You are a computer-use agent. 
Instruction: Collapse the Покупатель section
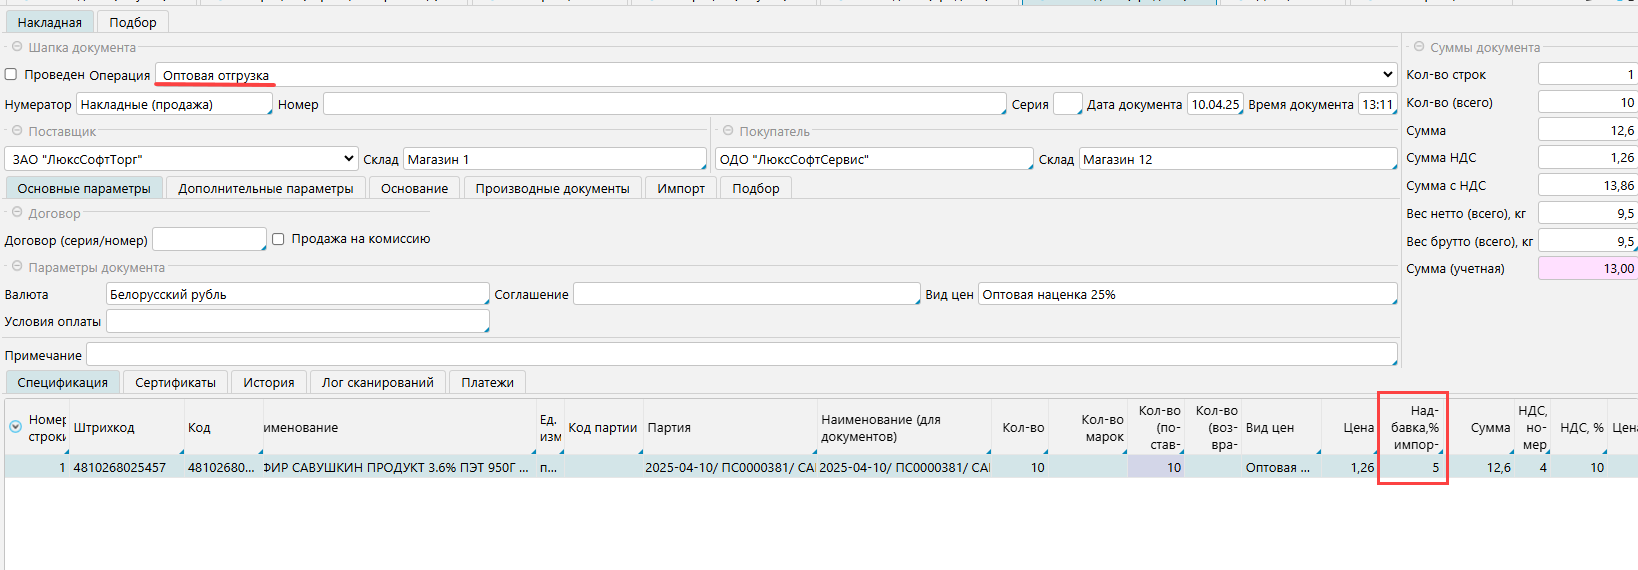point(728,131)
